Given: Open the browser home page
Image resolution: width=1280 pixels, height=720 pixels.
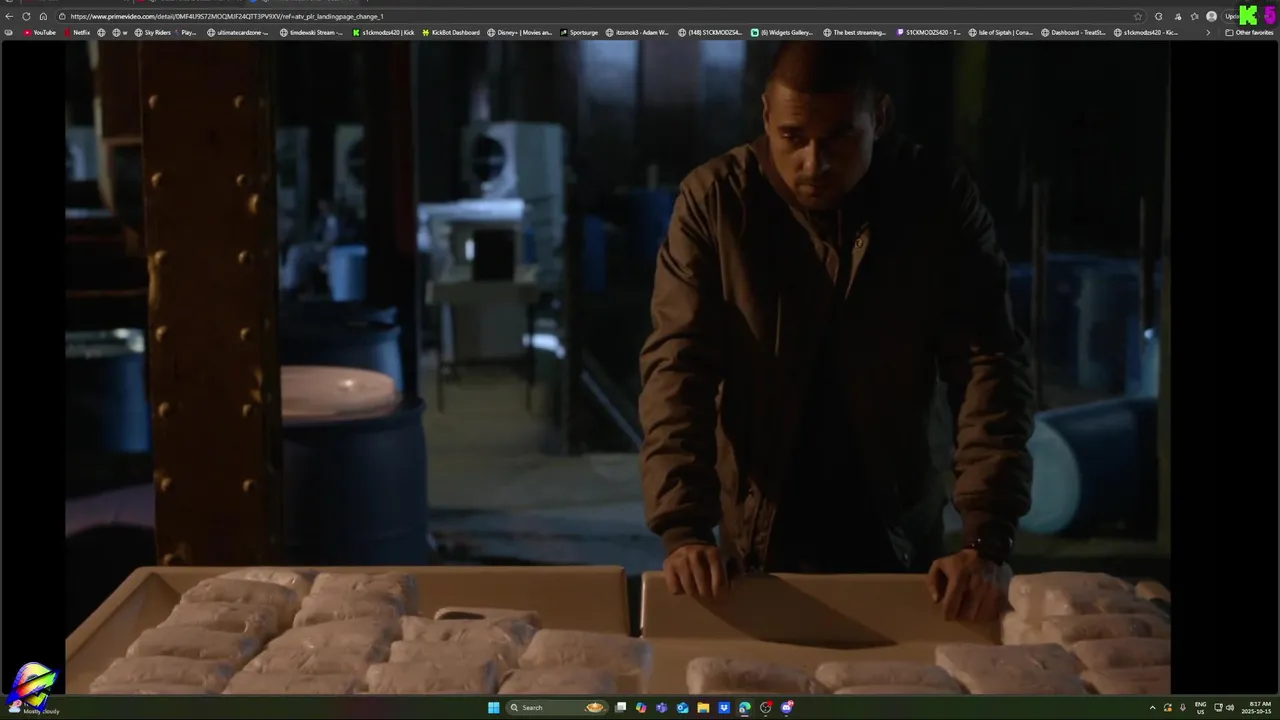Looking at the screenshot, I should (43, 16).
